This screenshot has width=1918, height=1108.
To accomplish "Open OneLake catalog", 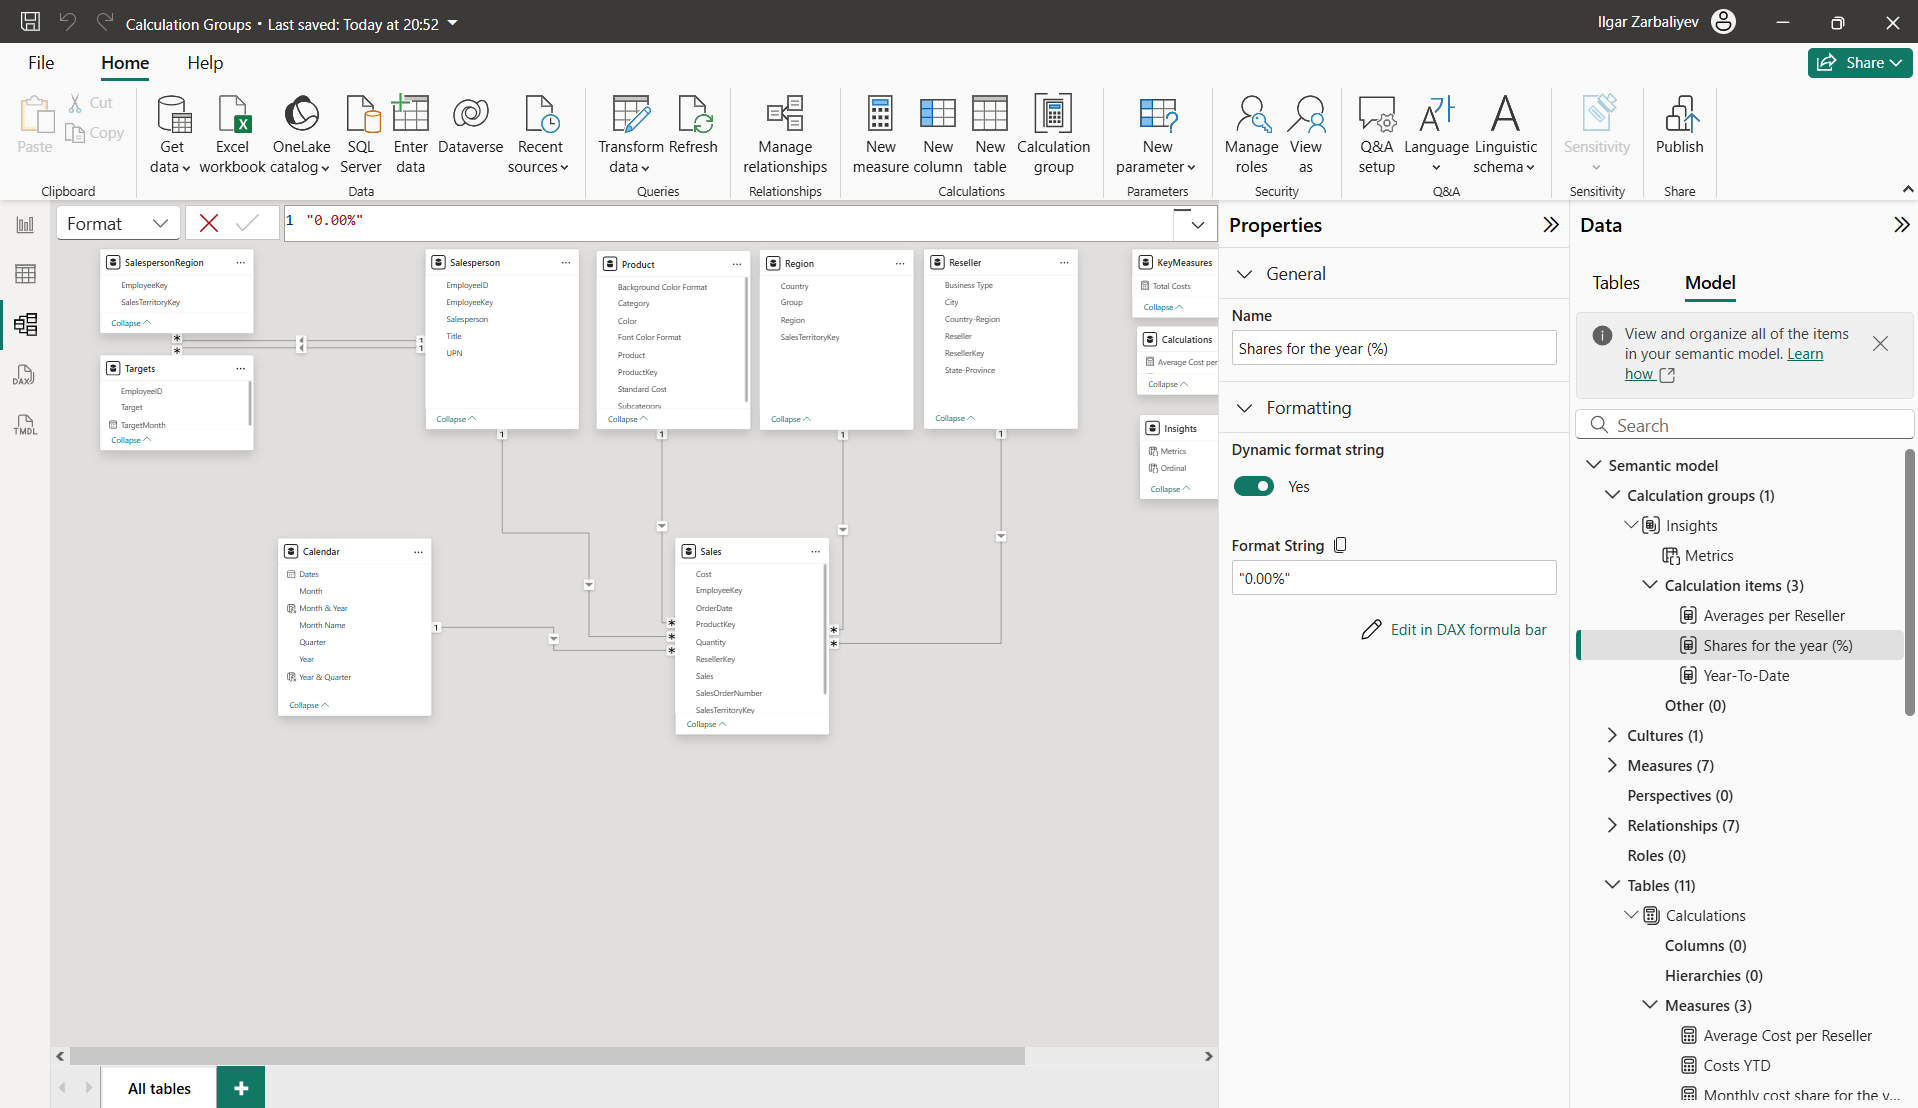I will [x=301, y=135].
